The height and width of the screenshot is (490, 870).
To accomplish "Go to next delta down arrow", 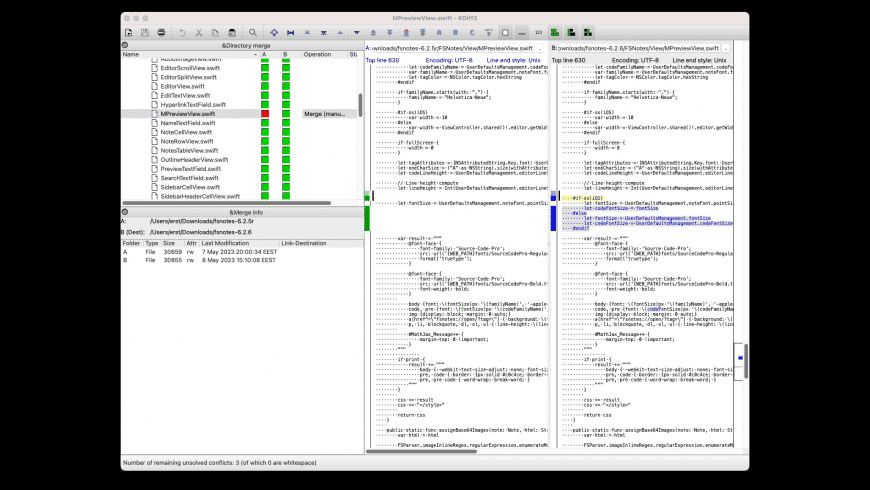I will (x=357, y=33).
